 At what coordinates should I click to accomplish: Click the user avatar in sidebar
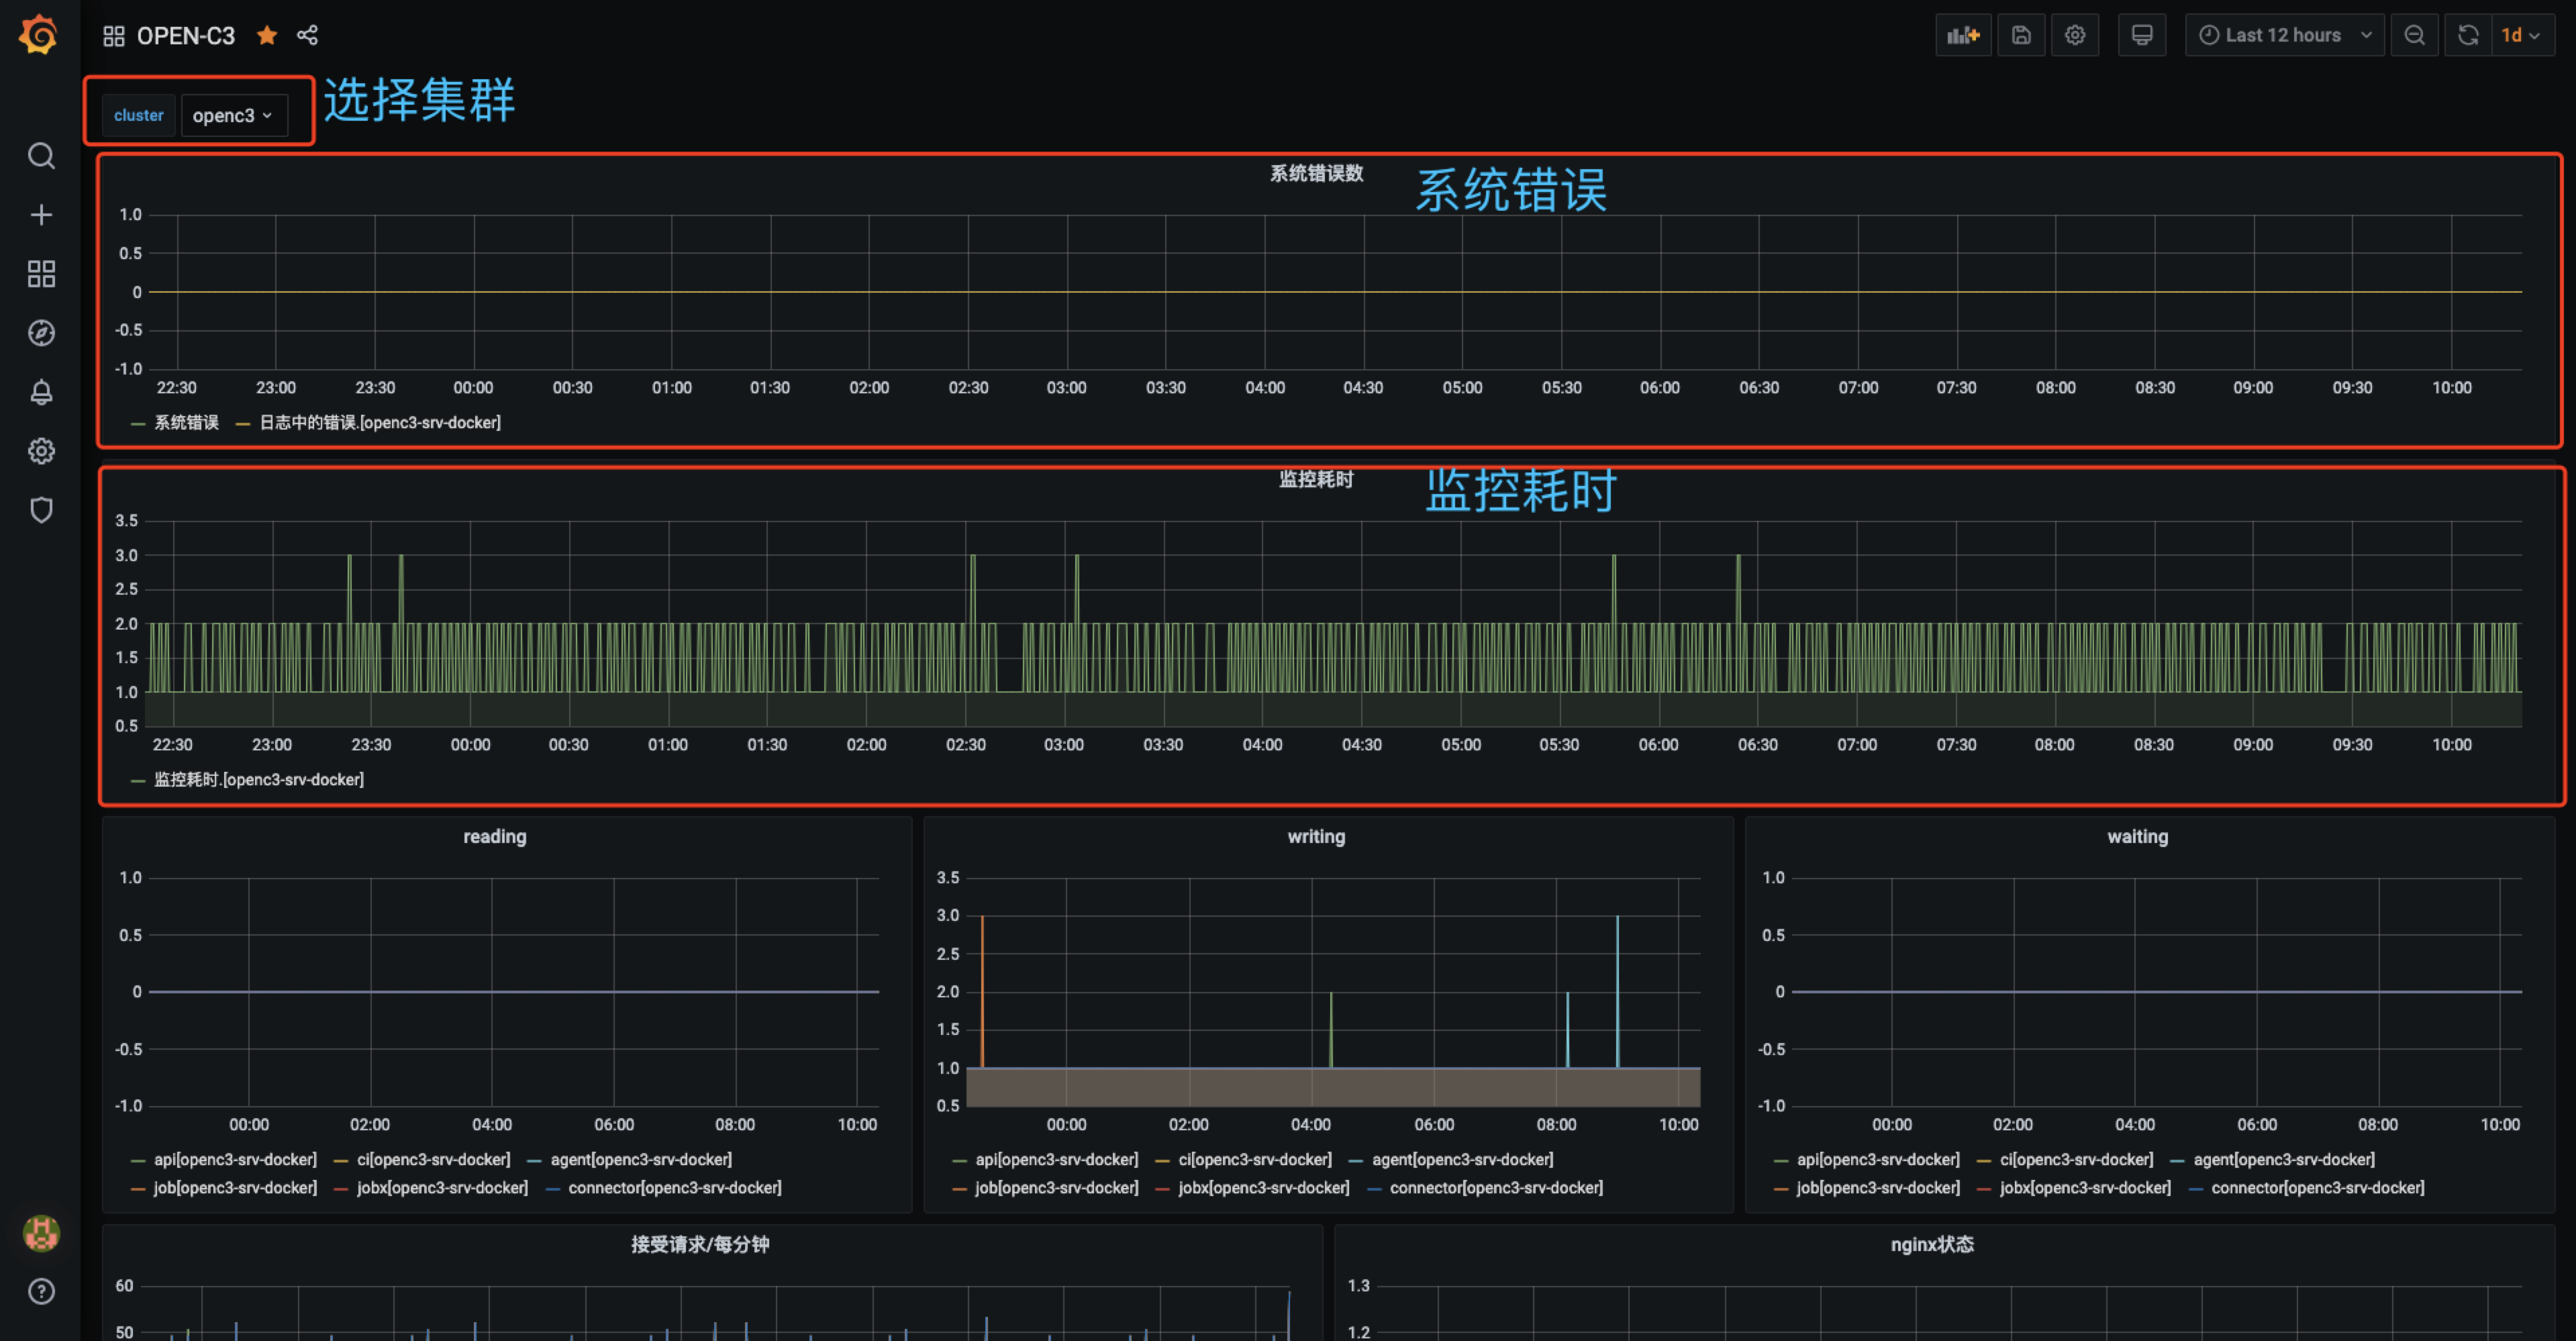[x=41, y=1233]
